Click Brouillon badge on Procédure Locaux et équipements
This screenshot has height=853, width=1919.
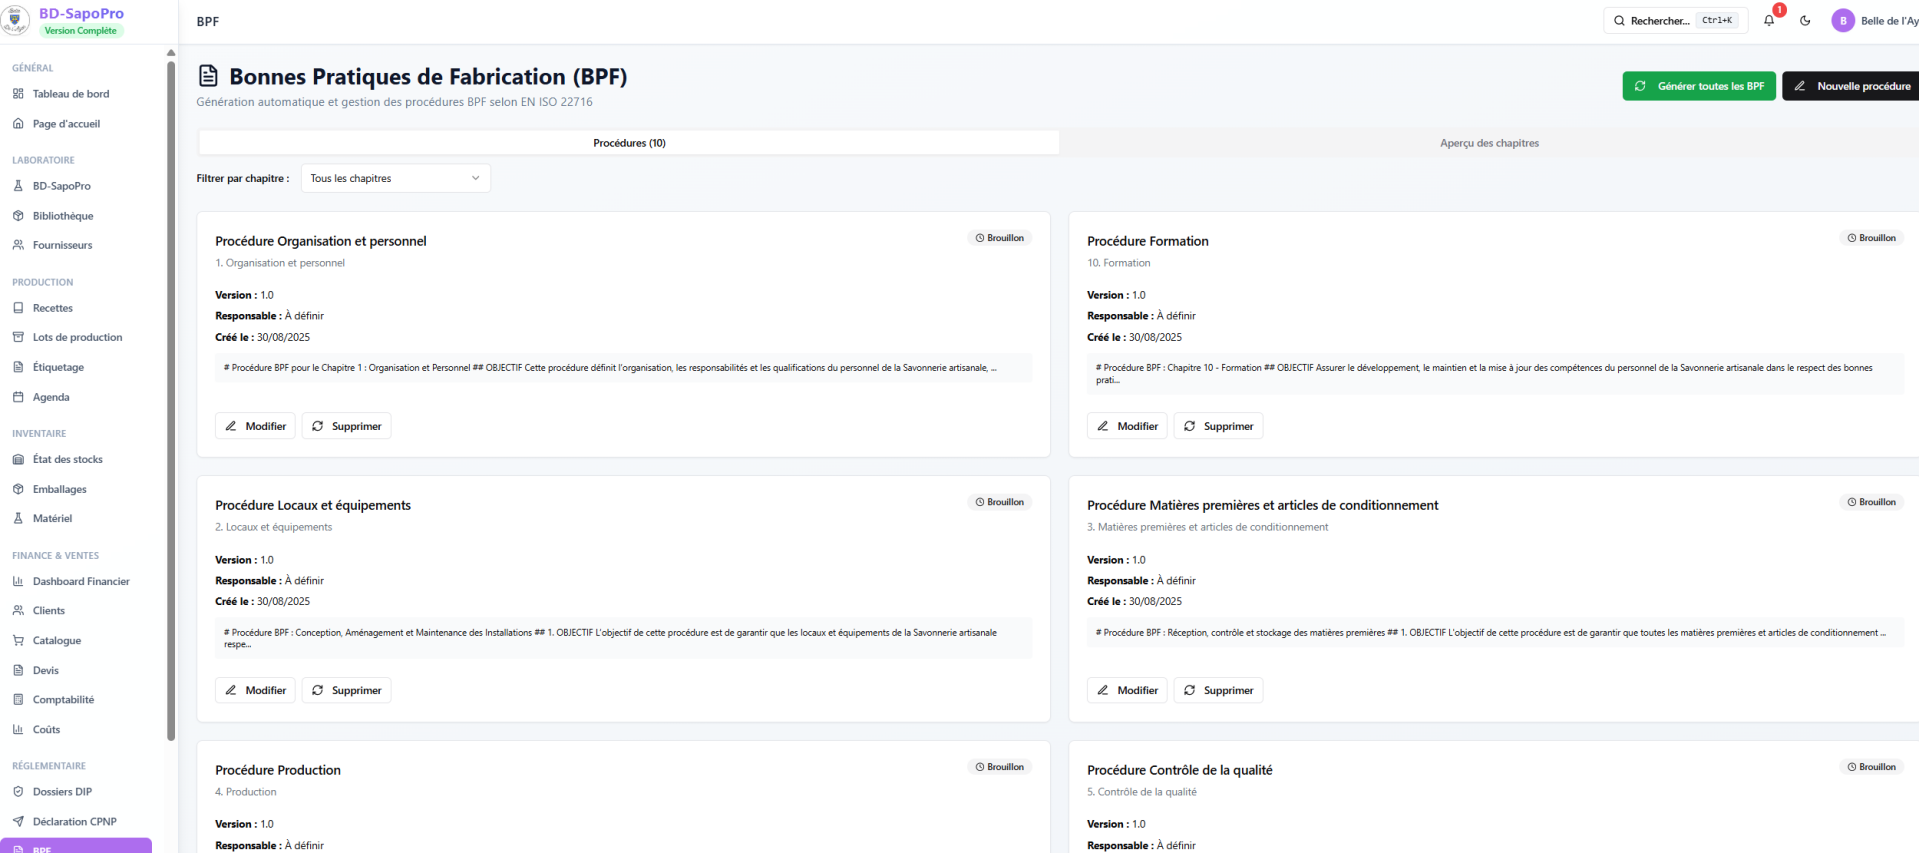(x=1000, y=502)
